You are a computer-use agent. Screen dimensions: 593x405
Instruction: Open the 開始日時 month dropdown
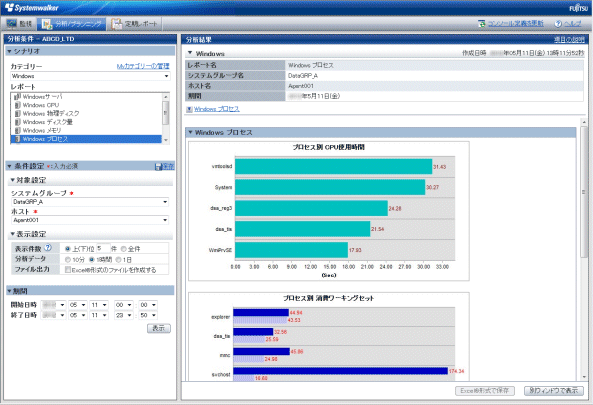(78, 305)
